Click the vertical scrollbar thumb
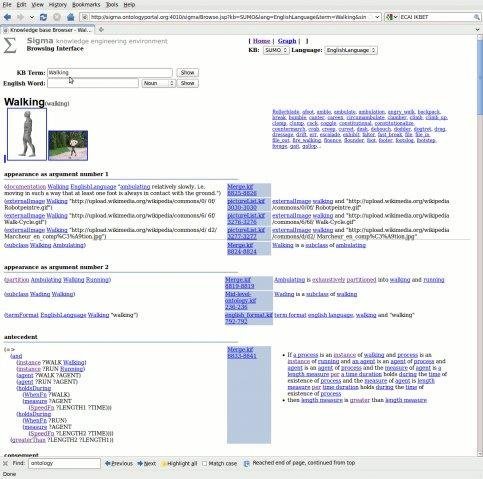483x479 pixels. 480,78
